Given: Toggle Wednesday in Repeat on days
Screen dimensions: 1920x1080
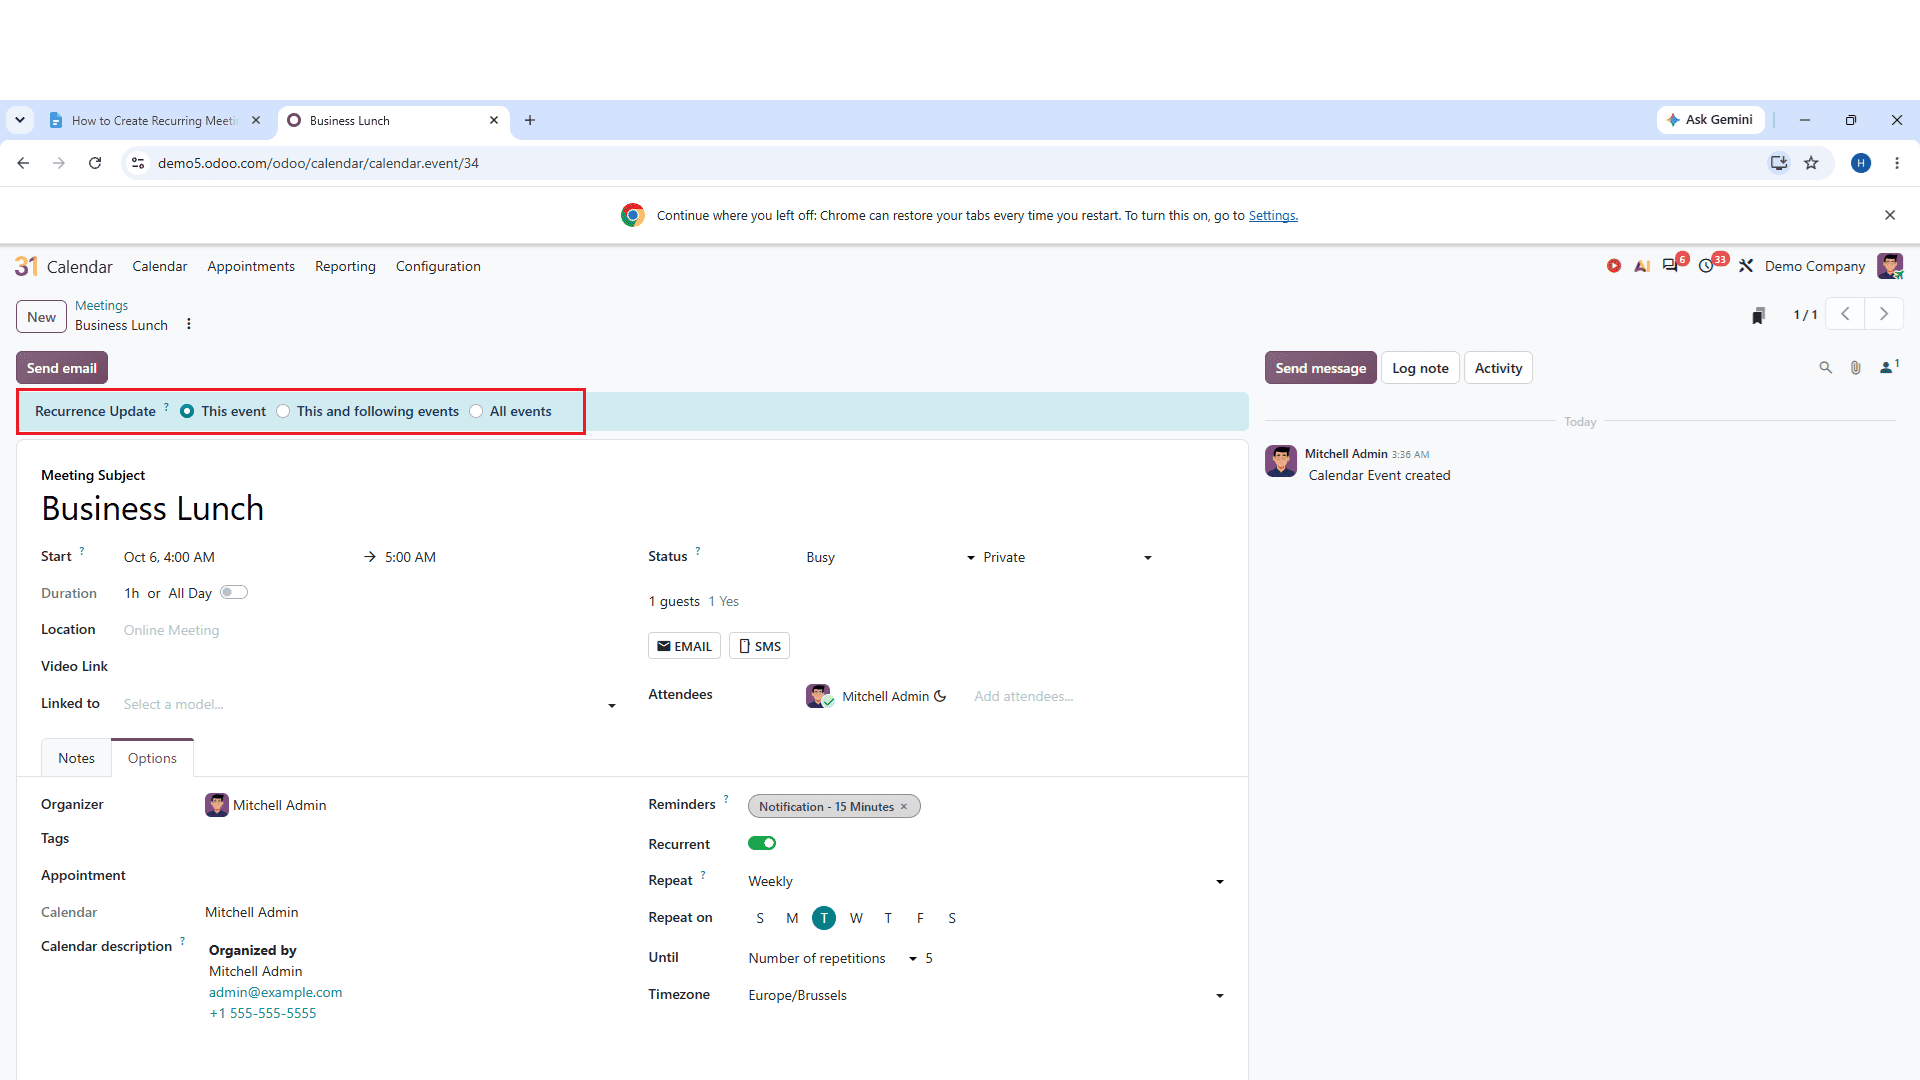Looking at the screenshot, I should 856,918.
